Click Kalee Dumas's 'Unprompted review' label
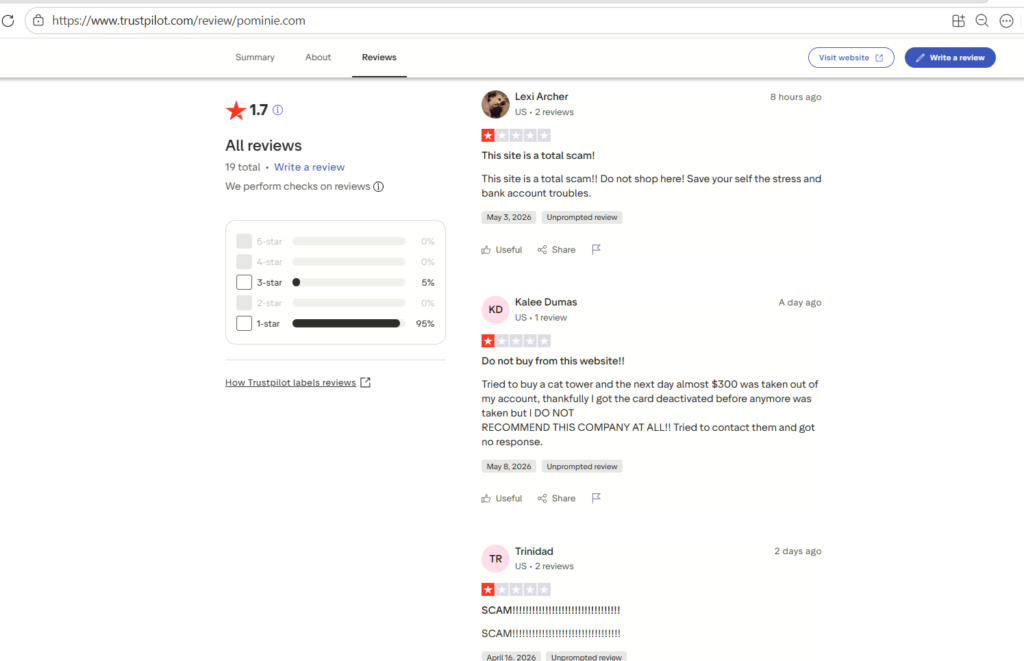Screen dimensions: 1024x661 (582, 466)
